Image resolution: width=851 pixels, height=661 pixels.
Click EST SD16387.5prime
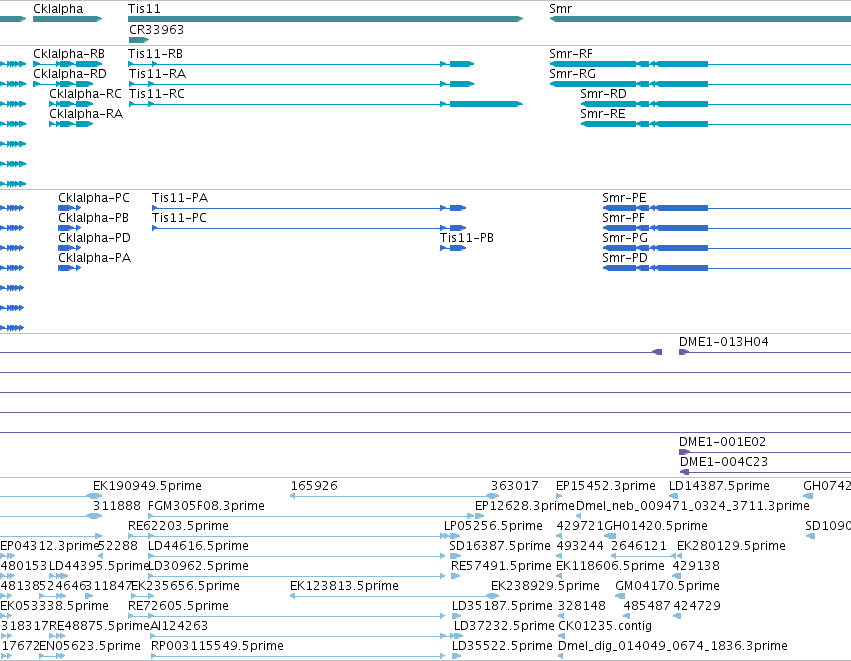click(x=500, y=546)
